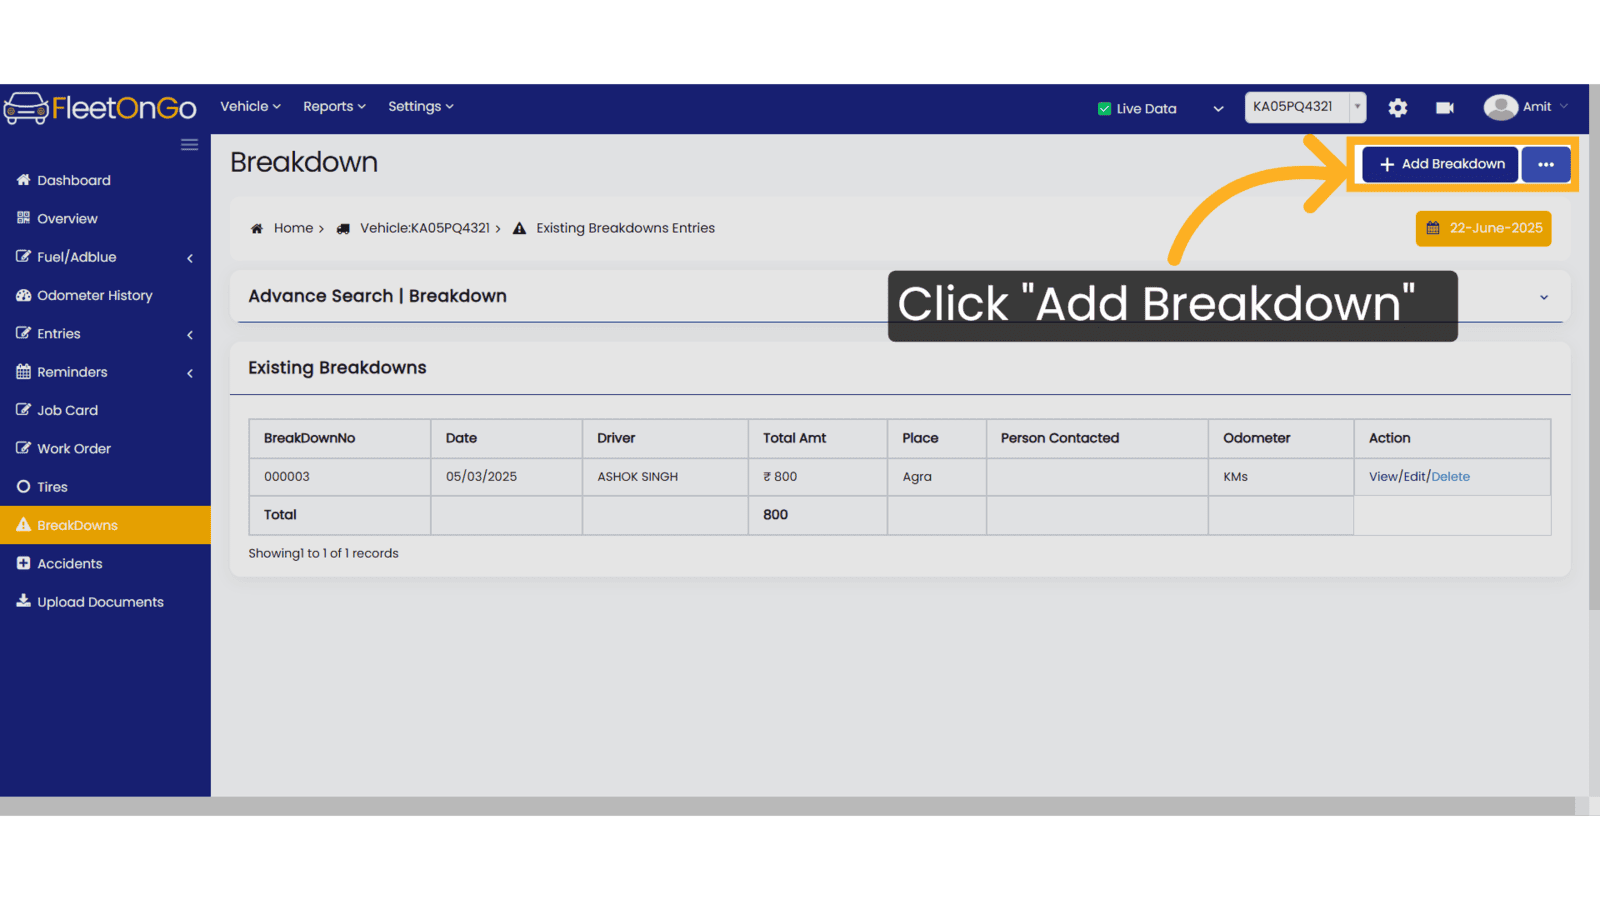Screen dimensions: 1600x900
Task: Click the Date column header
Action: click(507, 438)
